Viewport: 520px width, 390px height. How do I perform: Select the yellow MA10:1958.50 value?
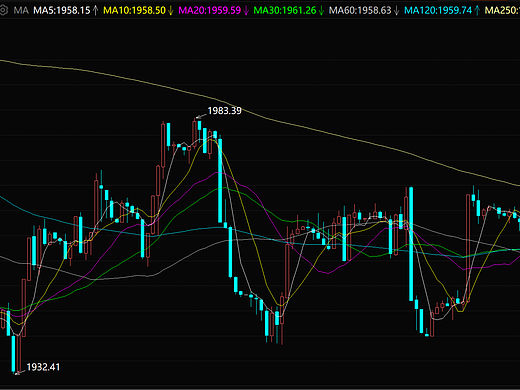[134, 10]
